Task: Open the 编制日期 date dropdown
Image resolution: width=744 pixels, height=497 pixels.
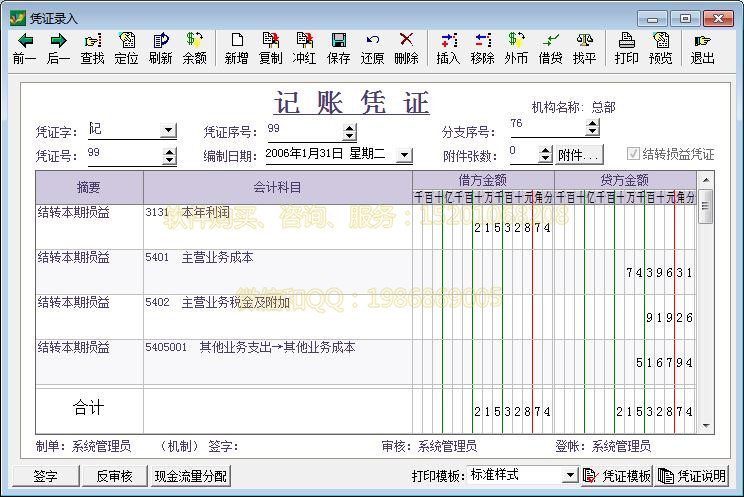Action: pyautogui.click(x=403, y=155)
